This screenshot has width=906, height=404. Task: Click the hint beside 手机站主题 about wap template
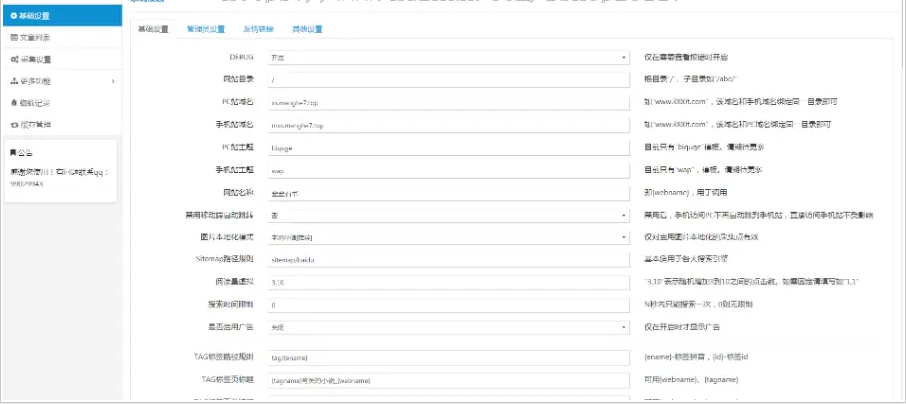704,171
